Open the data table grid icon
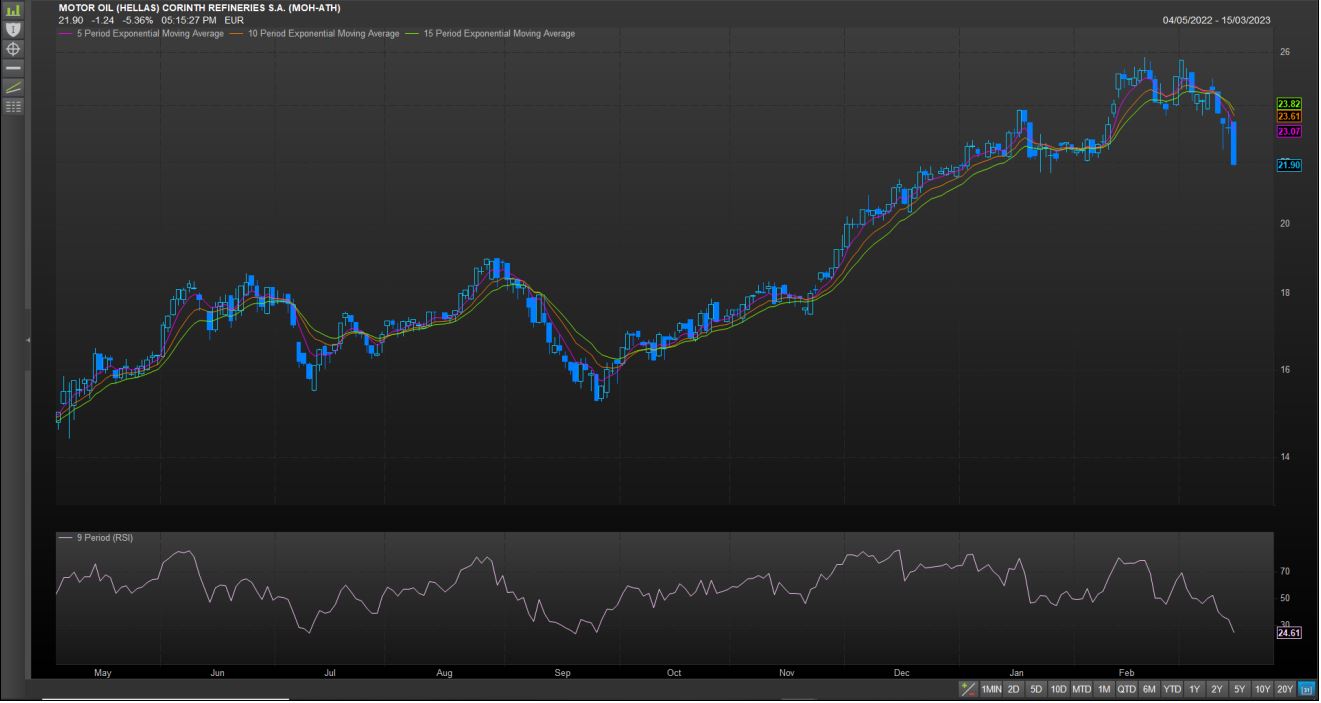The image size is (1321, 703). [x=13, y=106]
